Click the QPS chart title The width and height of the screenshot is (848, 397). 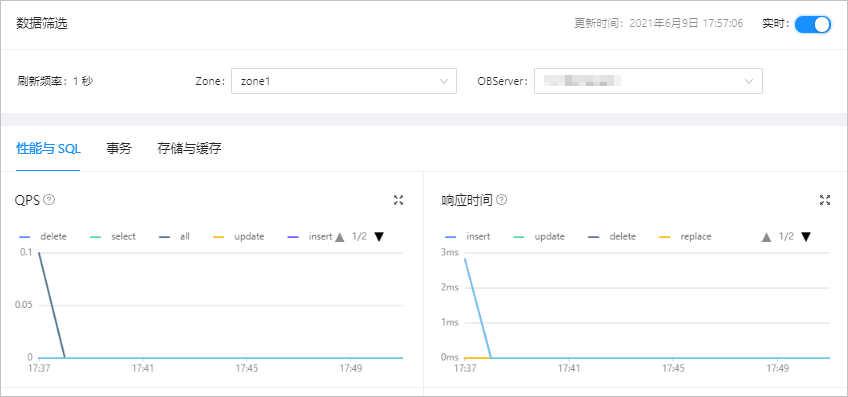pos(27,200)
